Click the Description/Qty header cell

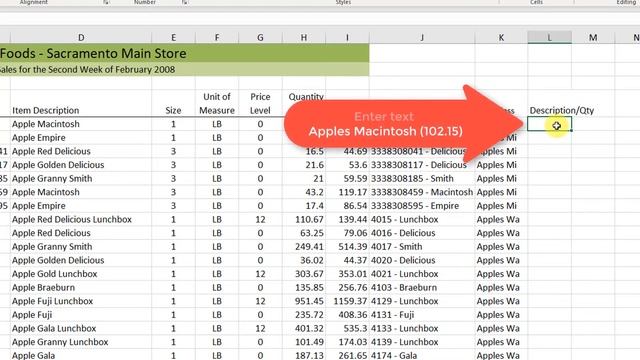pyautogui.click(x=562, y=110)
